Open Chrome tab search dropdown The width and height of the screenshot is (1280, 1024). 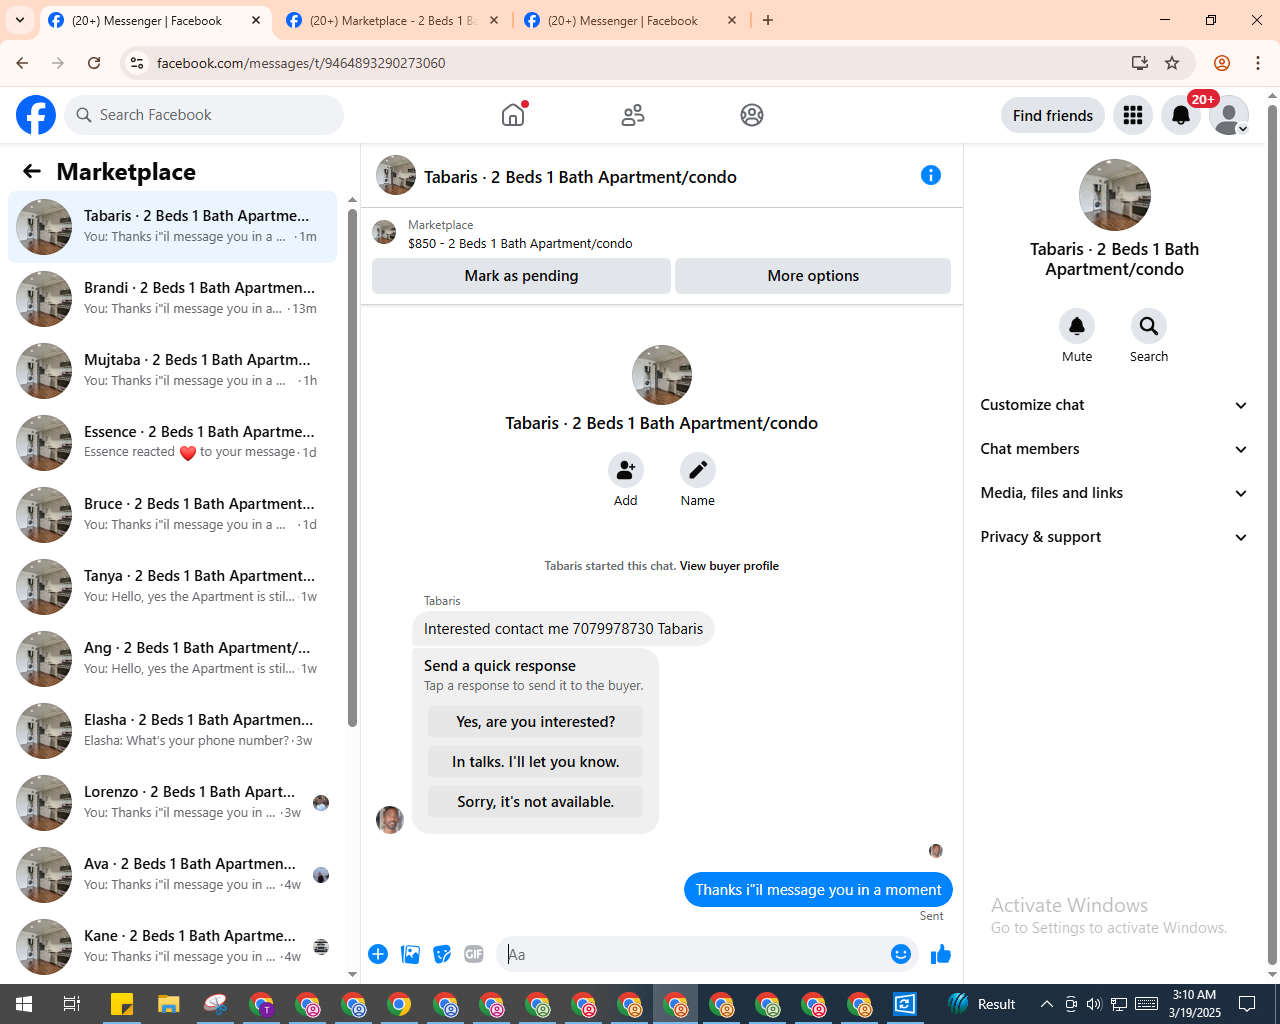pos(20,20)
